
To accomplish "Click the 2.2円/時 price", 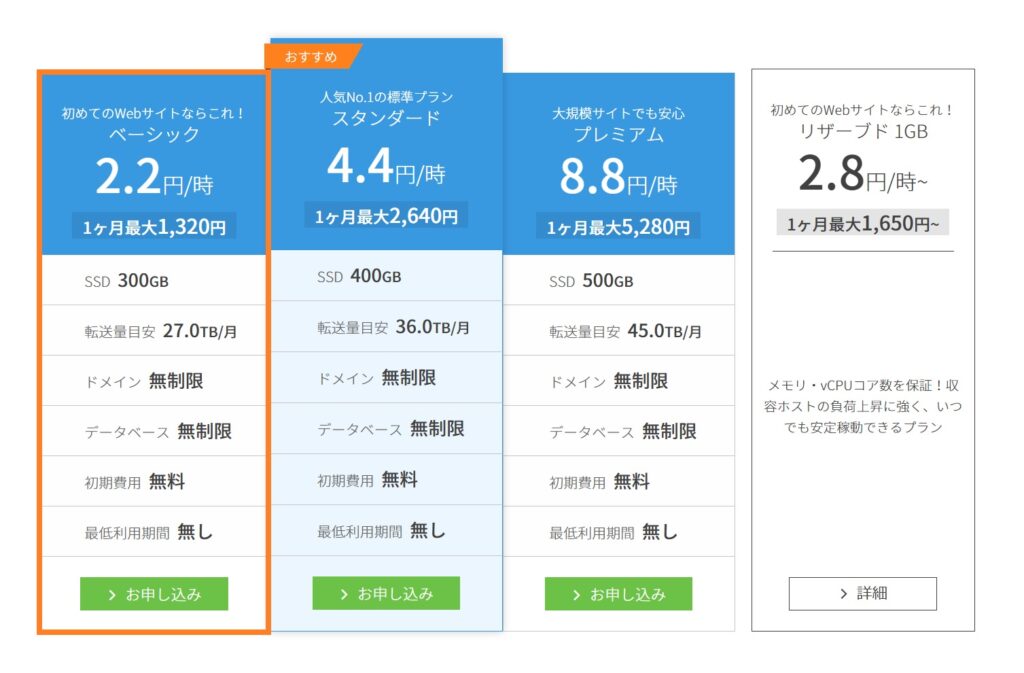I will [154, 177].
